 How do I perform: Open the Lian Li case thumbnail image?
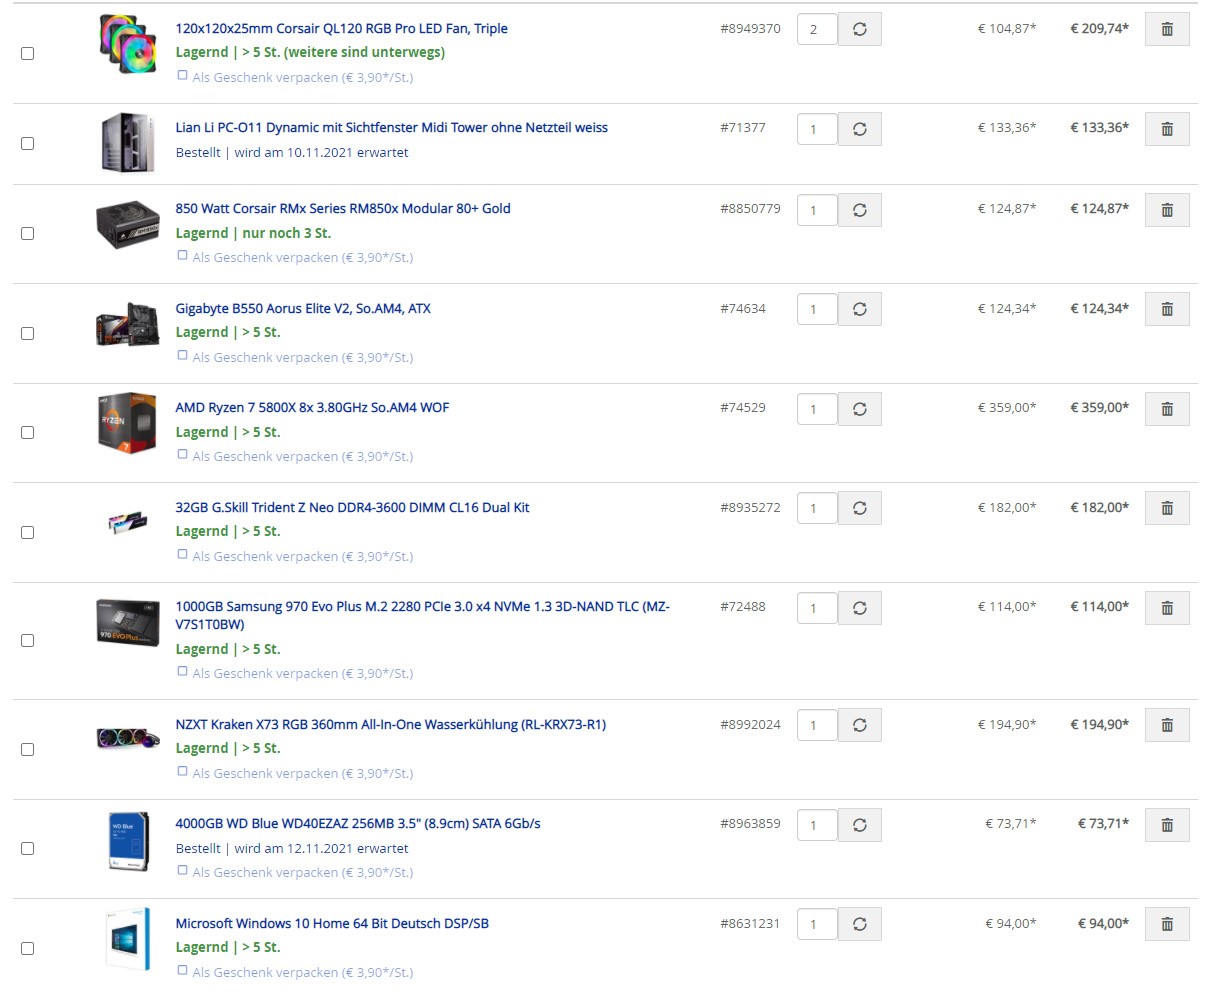point(128,143)
